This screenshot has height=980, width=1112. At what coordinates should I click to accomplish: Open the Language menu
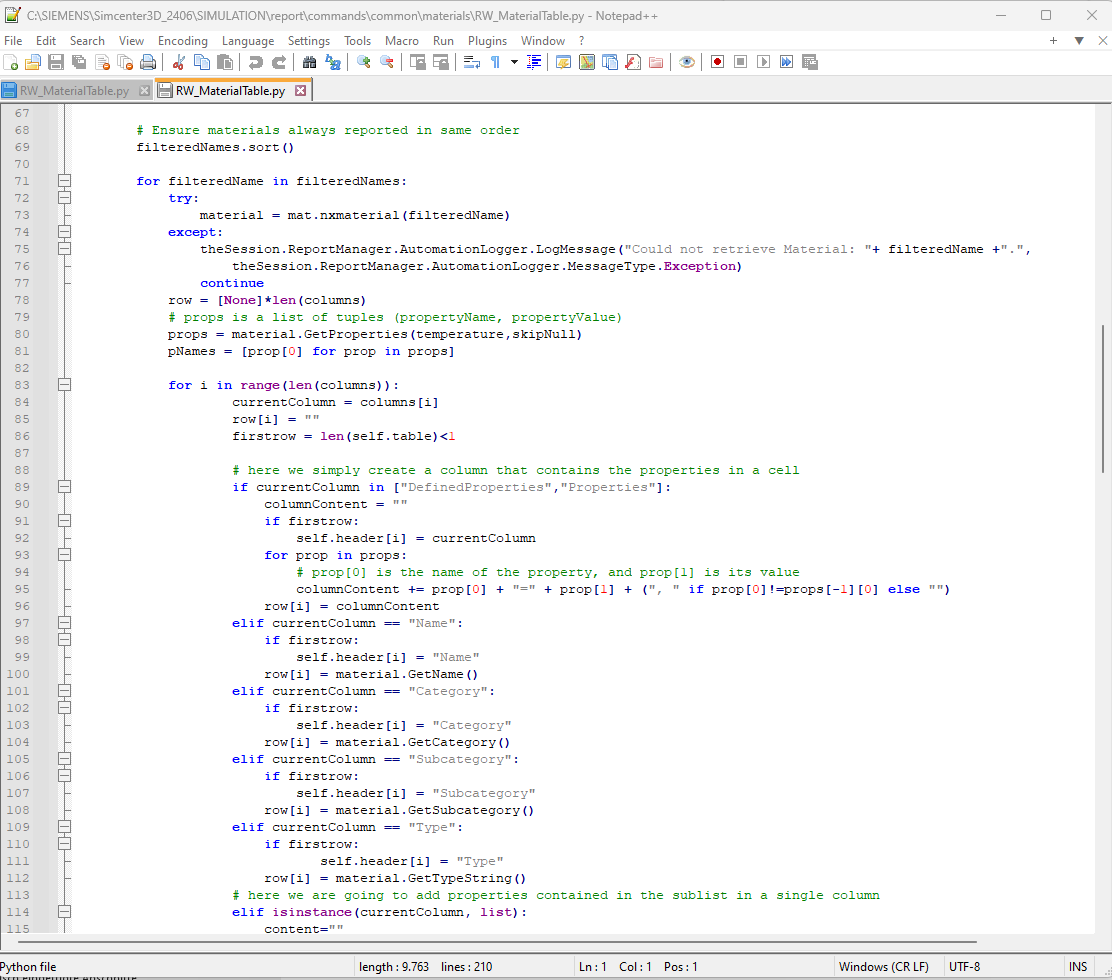click(248, 41)
